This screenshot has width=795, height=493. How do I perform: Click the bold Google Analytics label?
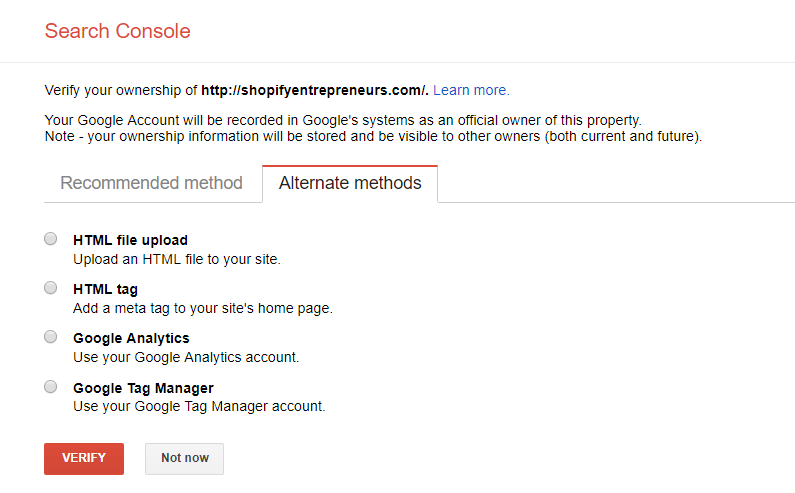[131, 338]
